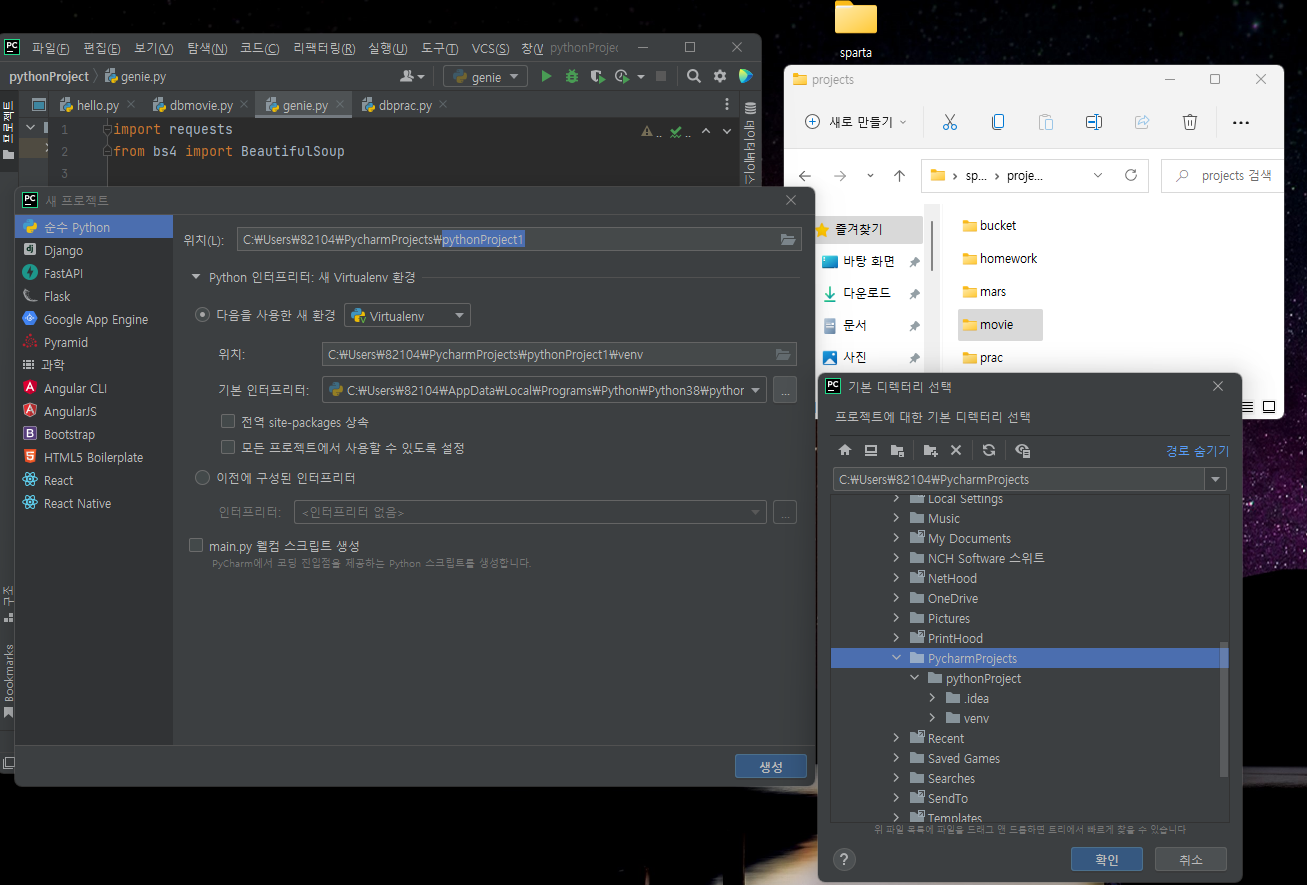Click the copy icon in projects Explorer

pyautogui.click(x=998, y=122)
